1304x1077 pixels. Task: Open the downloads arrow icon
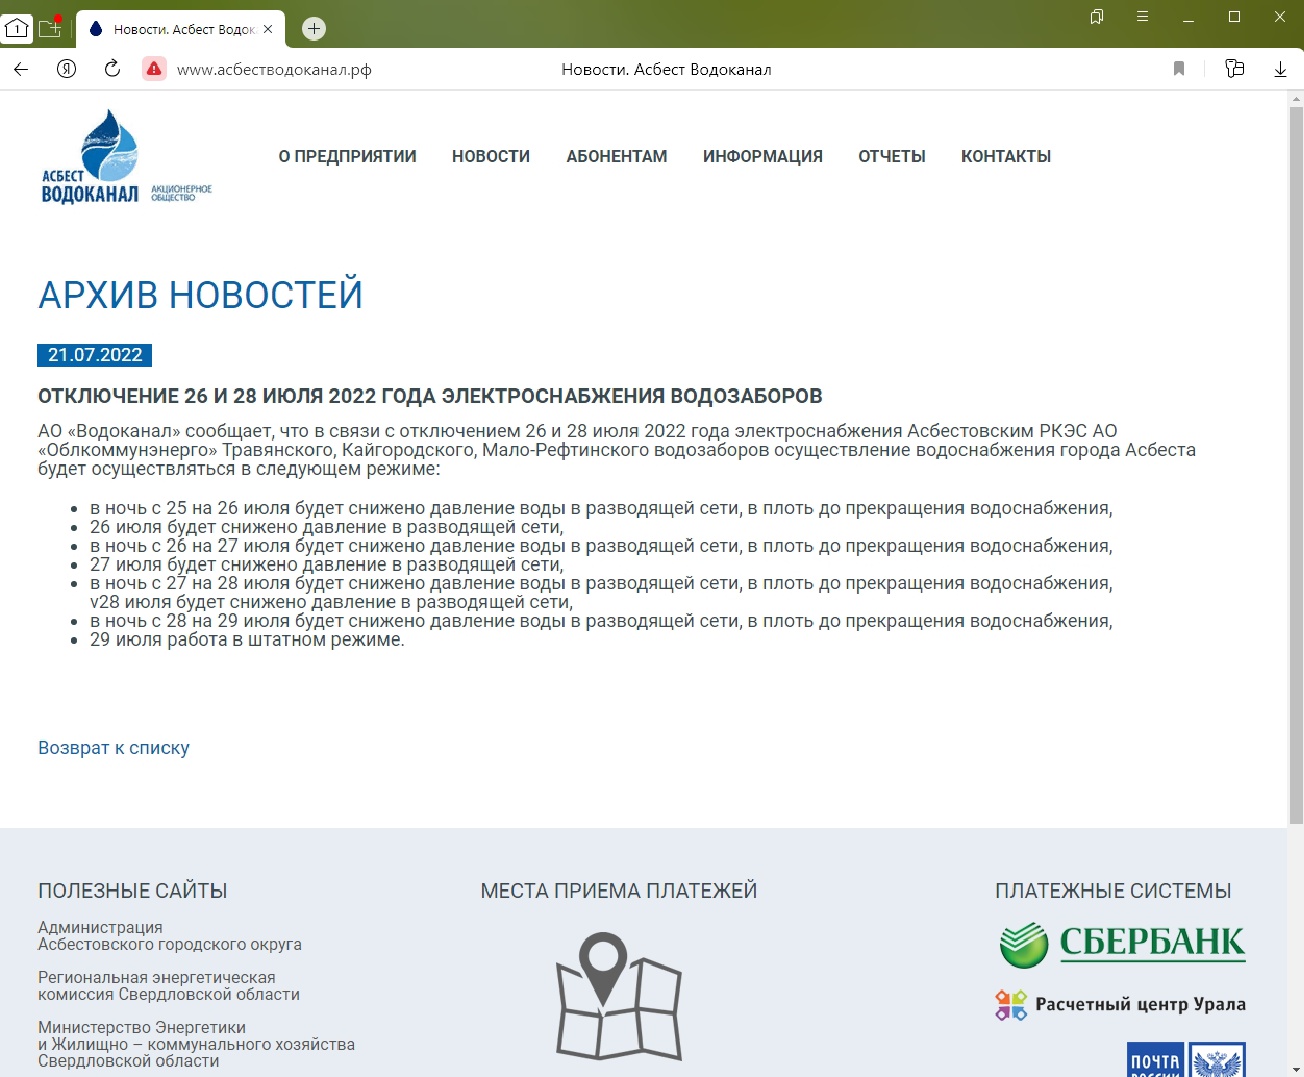tap(1280, 69)
